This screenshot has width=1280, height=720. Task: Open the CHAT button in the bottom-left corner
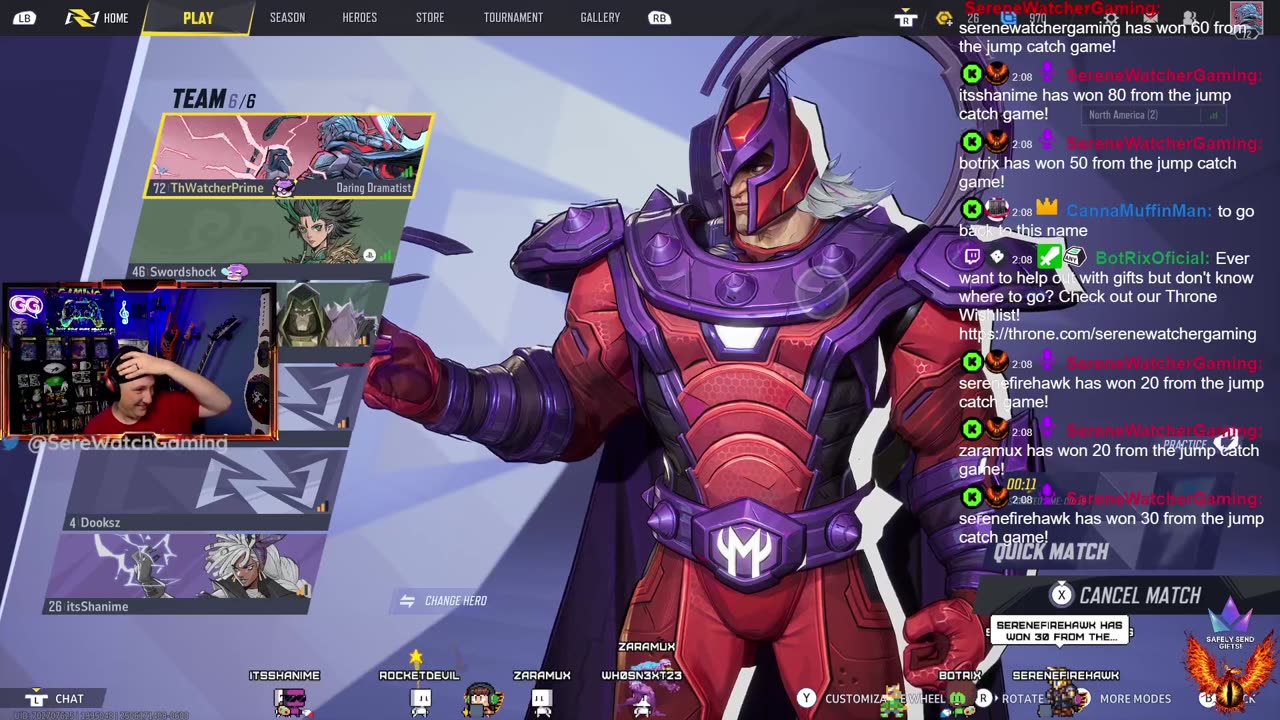[55, 698]
